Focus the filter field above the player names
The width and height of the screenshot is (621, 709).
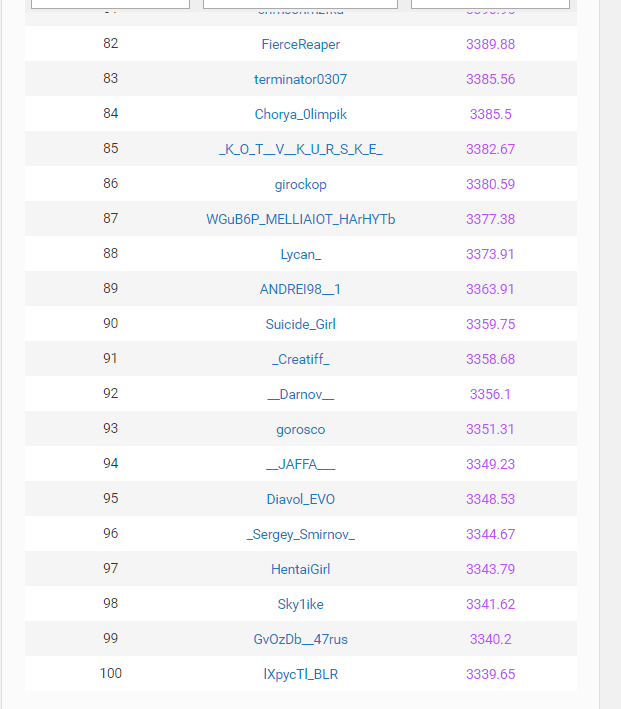tap(300, 4)
